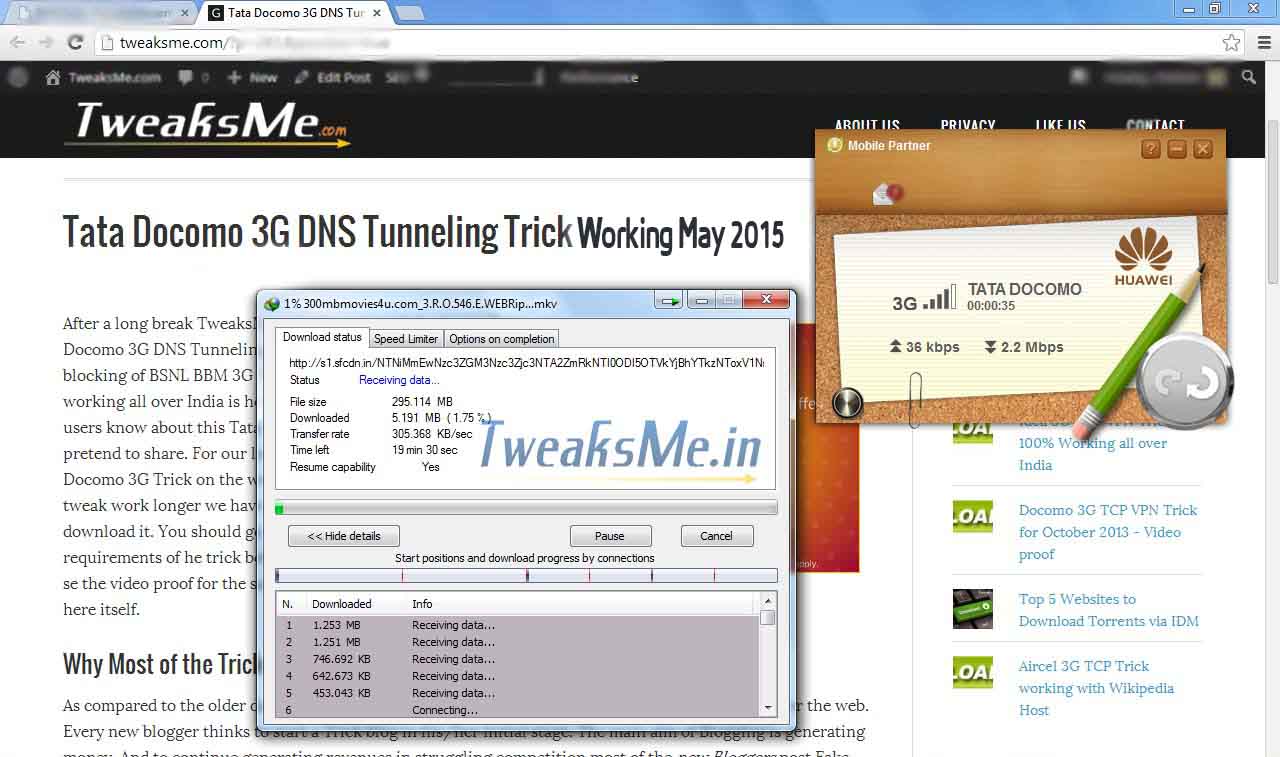This screenshot has width=1280, height=757.
Task: Open comments bubble in WordPress admin bar
Action: 185,77
